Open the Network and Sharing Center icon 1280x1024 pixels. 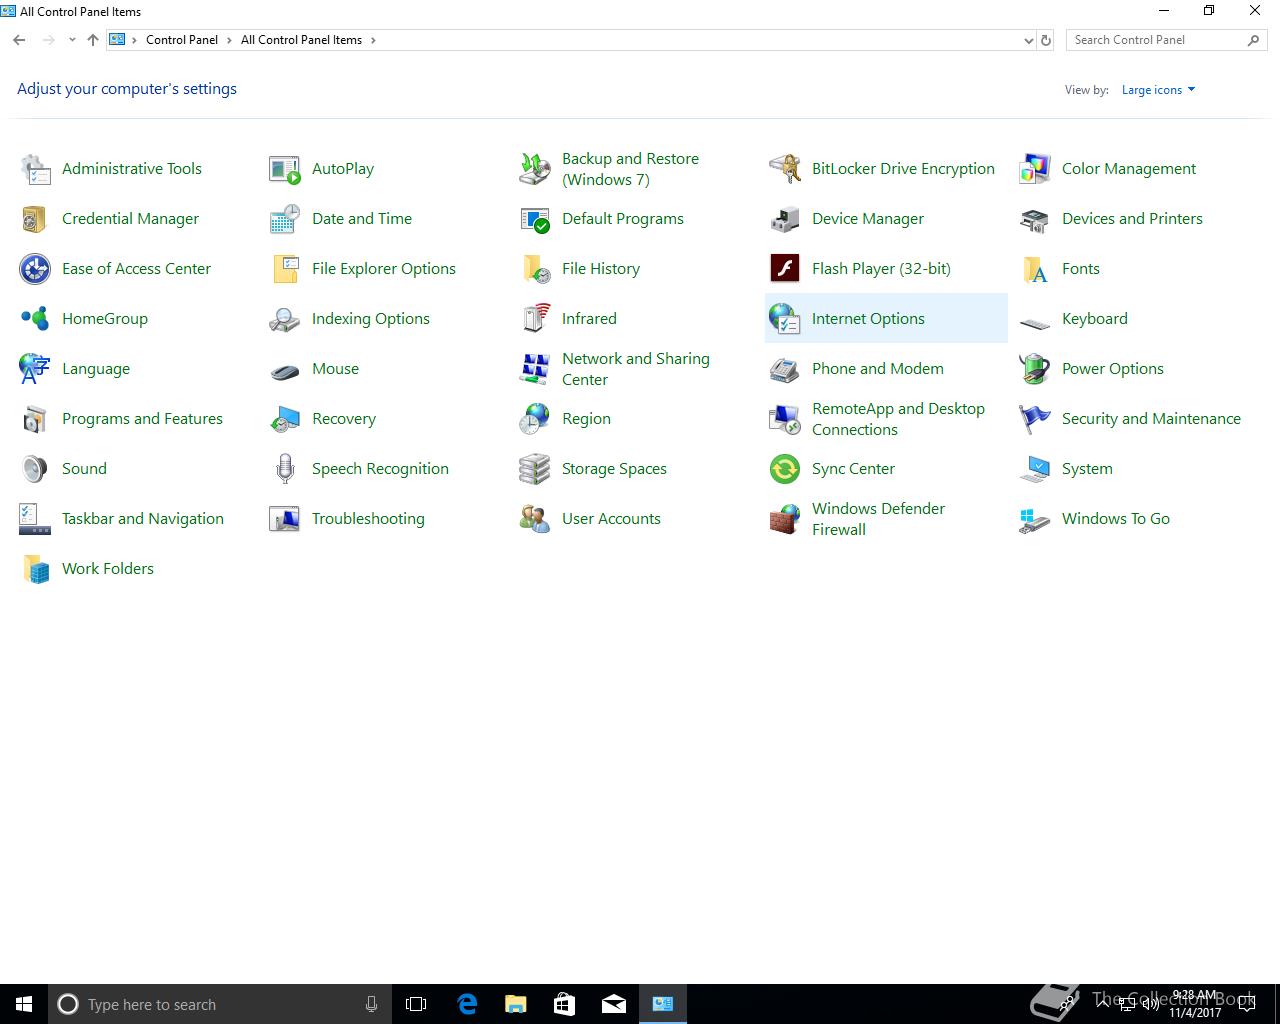[x=535, y=369]
